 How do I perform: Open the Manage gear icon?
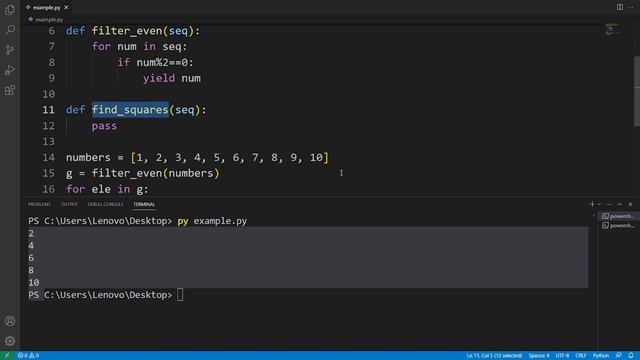[10, 341]
